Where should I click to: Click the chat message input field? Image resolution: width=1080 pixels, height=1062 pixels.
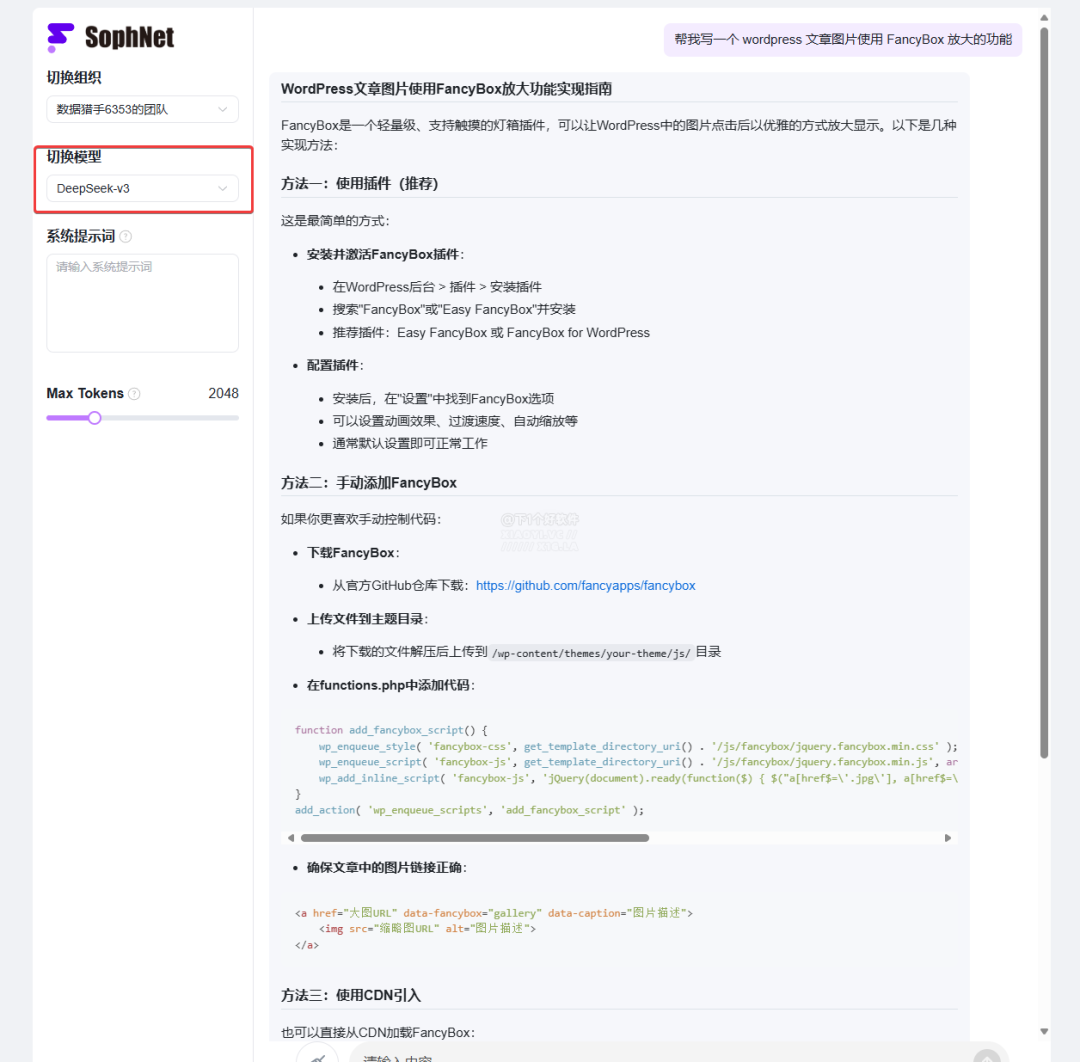pos(650,1056)
